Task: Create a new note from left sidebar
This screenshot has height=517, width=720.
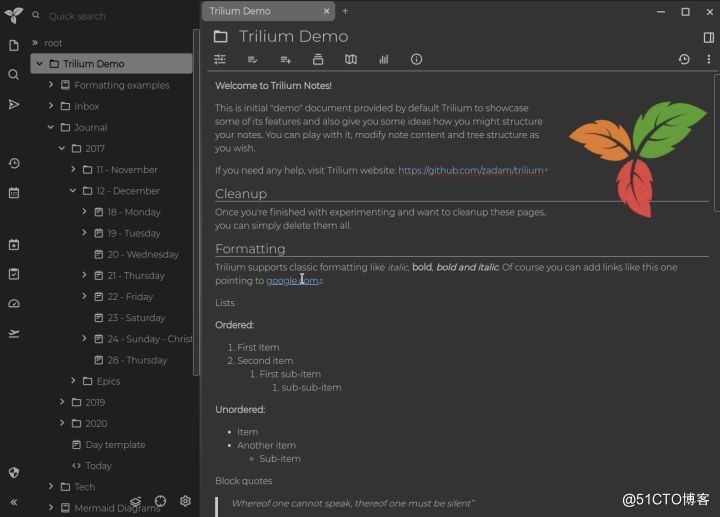Action: [x=14, y=45]
